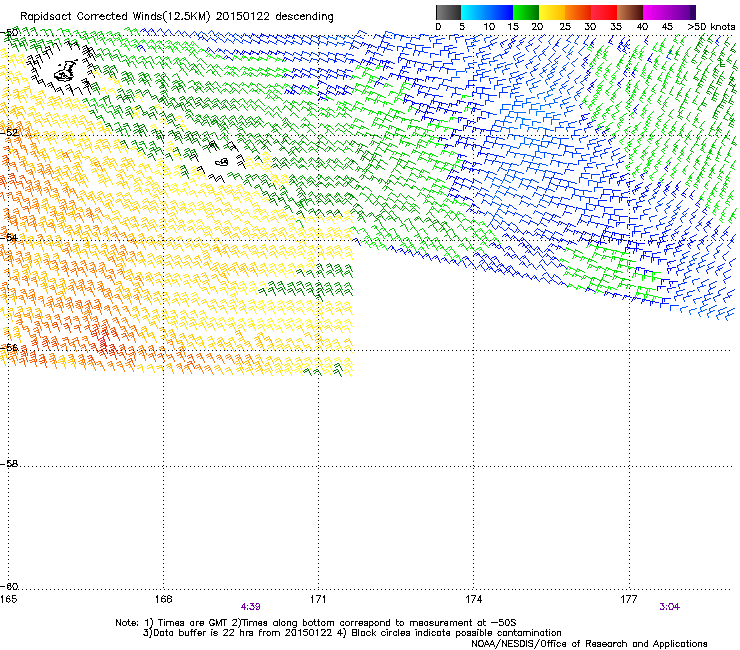Click the yellow 20-25 knots legend swatch
Viewport: 740px width, 650px height.
tap(552, 12)
